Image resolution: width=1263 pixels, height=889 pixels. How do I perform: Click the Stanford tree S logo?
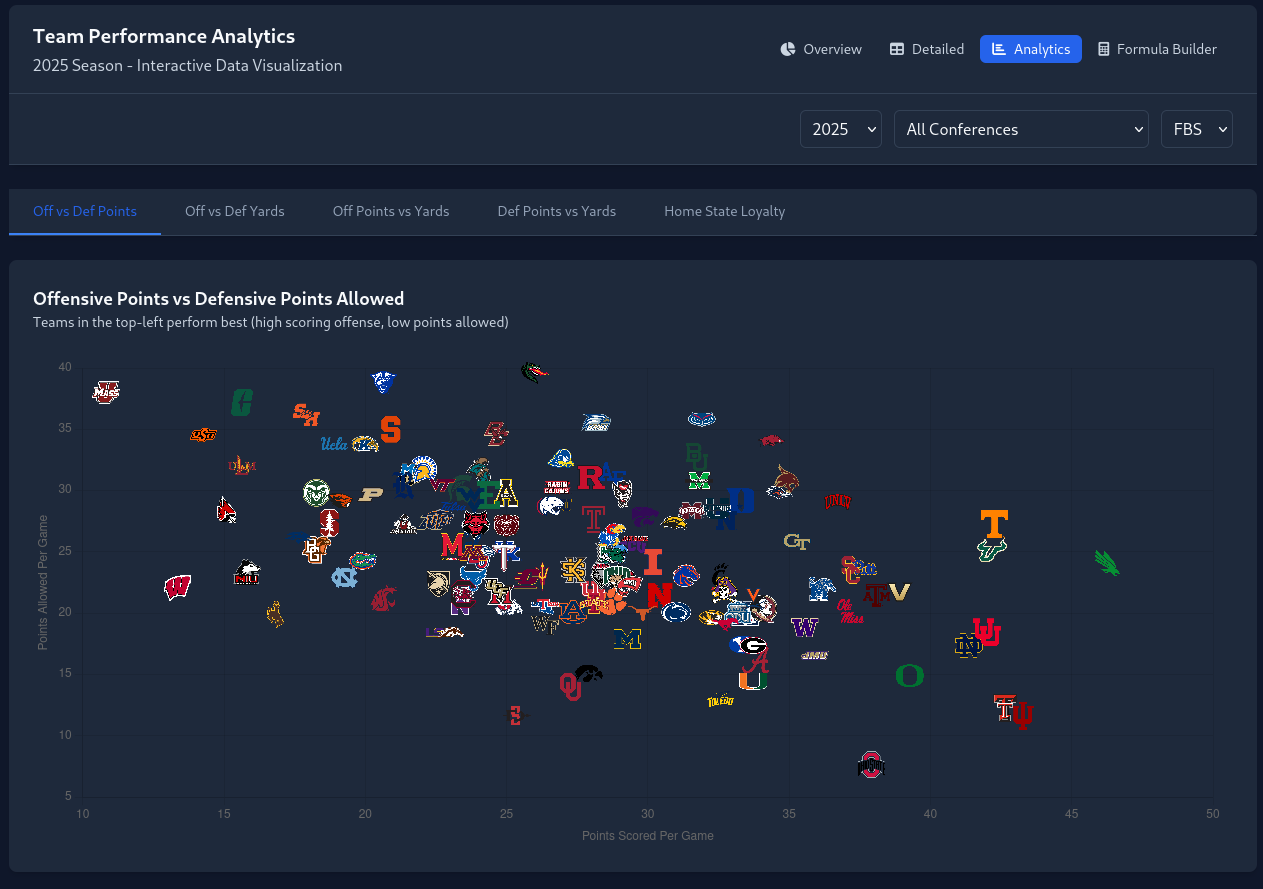329,522
